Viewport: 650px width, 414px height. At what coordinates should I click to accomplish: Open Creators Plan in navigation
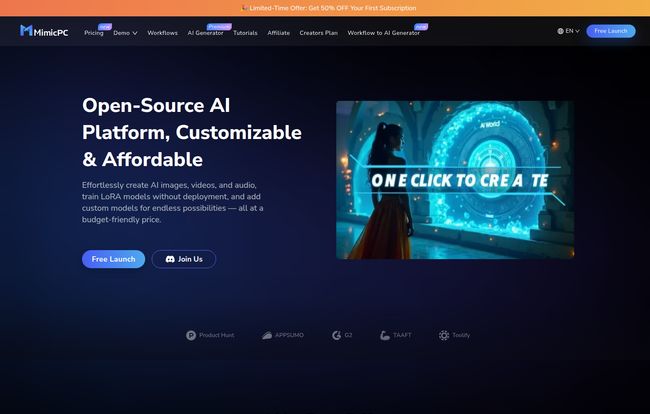point(318,33)
